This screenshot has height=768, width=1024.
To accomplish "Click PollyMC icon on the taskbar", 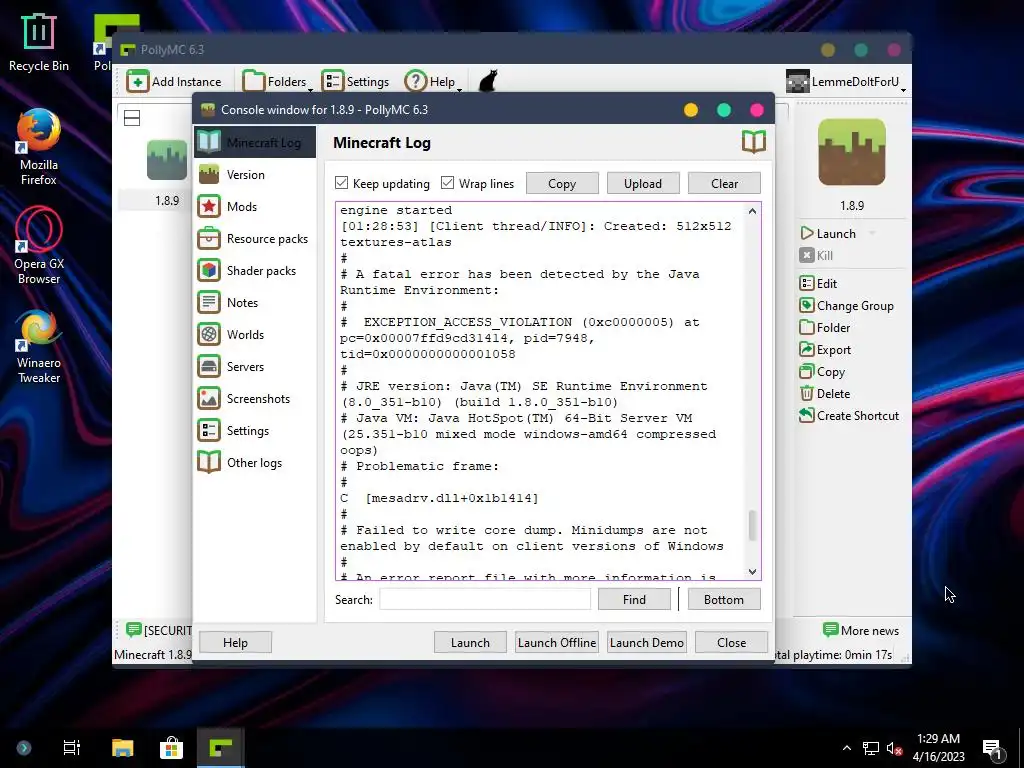I will (220, 748).
